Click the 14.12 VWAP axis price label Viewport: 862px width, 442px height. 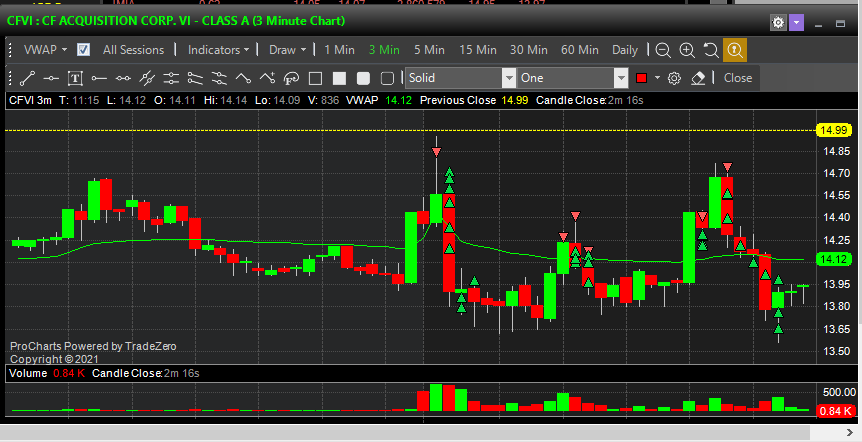click(834, 259)
